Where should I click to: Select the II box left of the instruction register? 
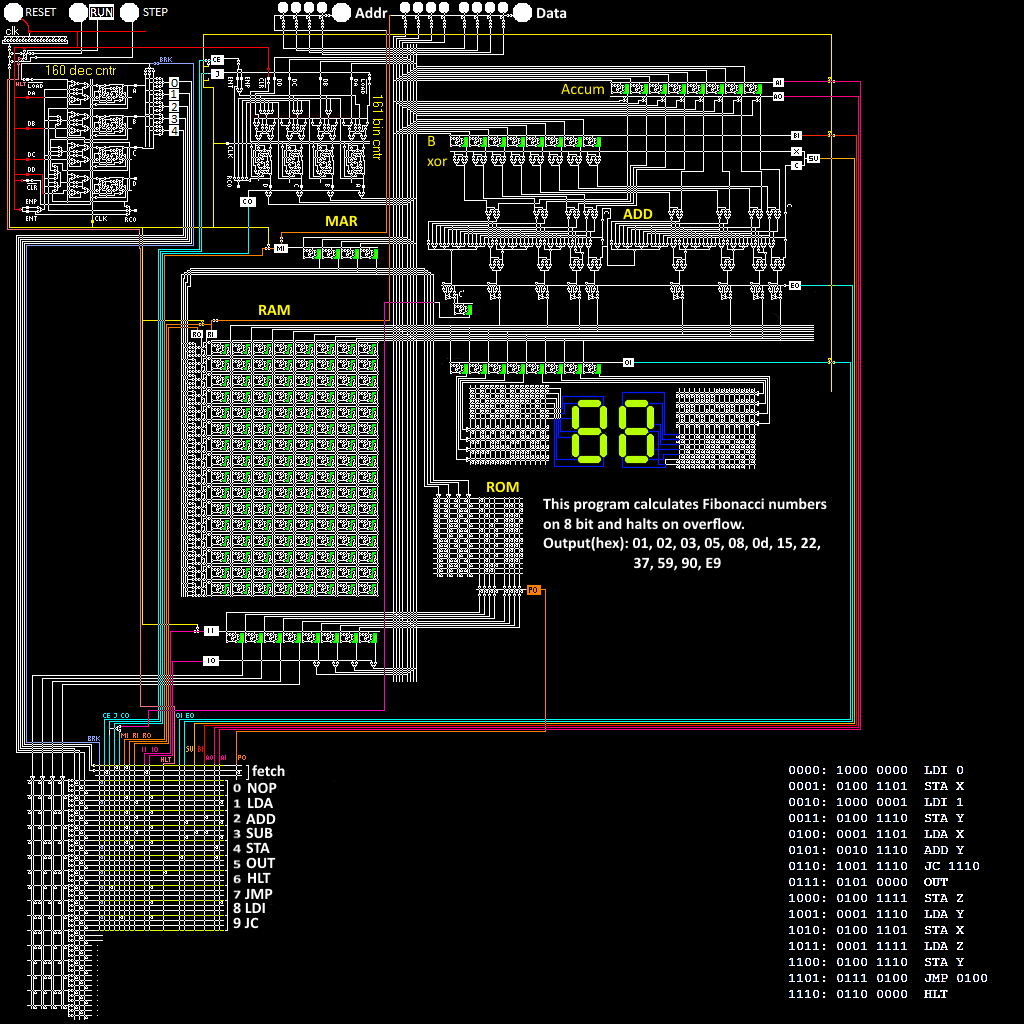point(212,631)
